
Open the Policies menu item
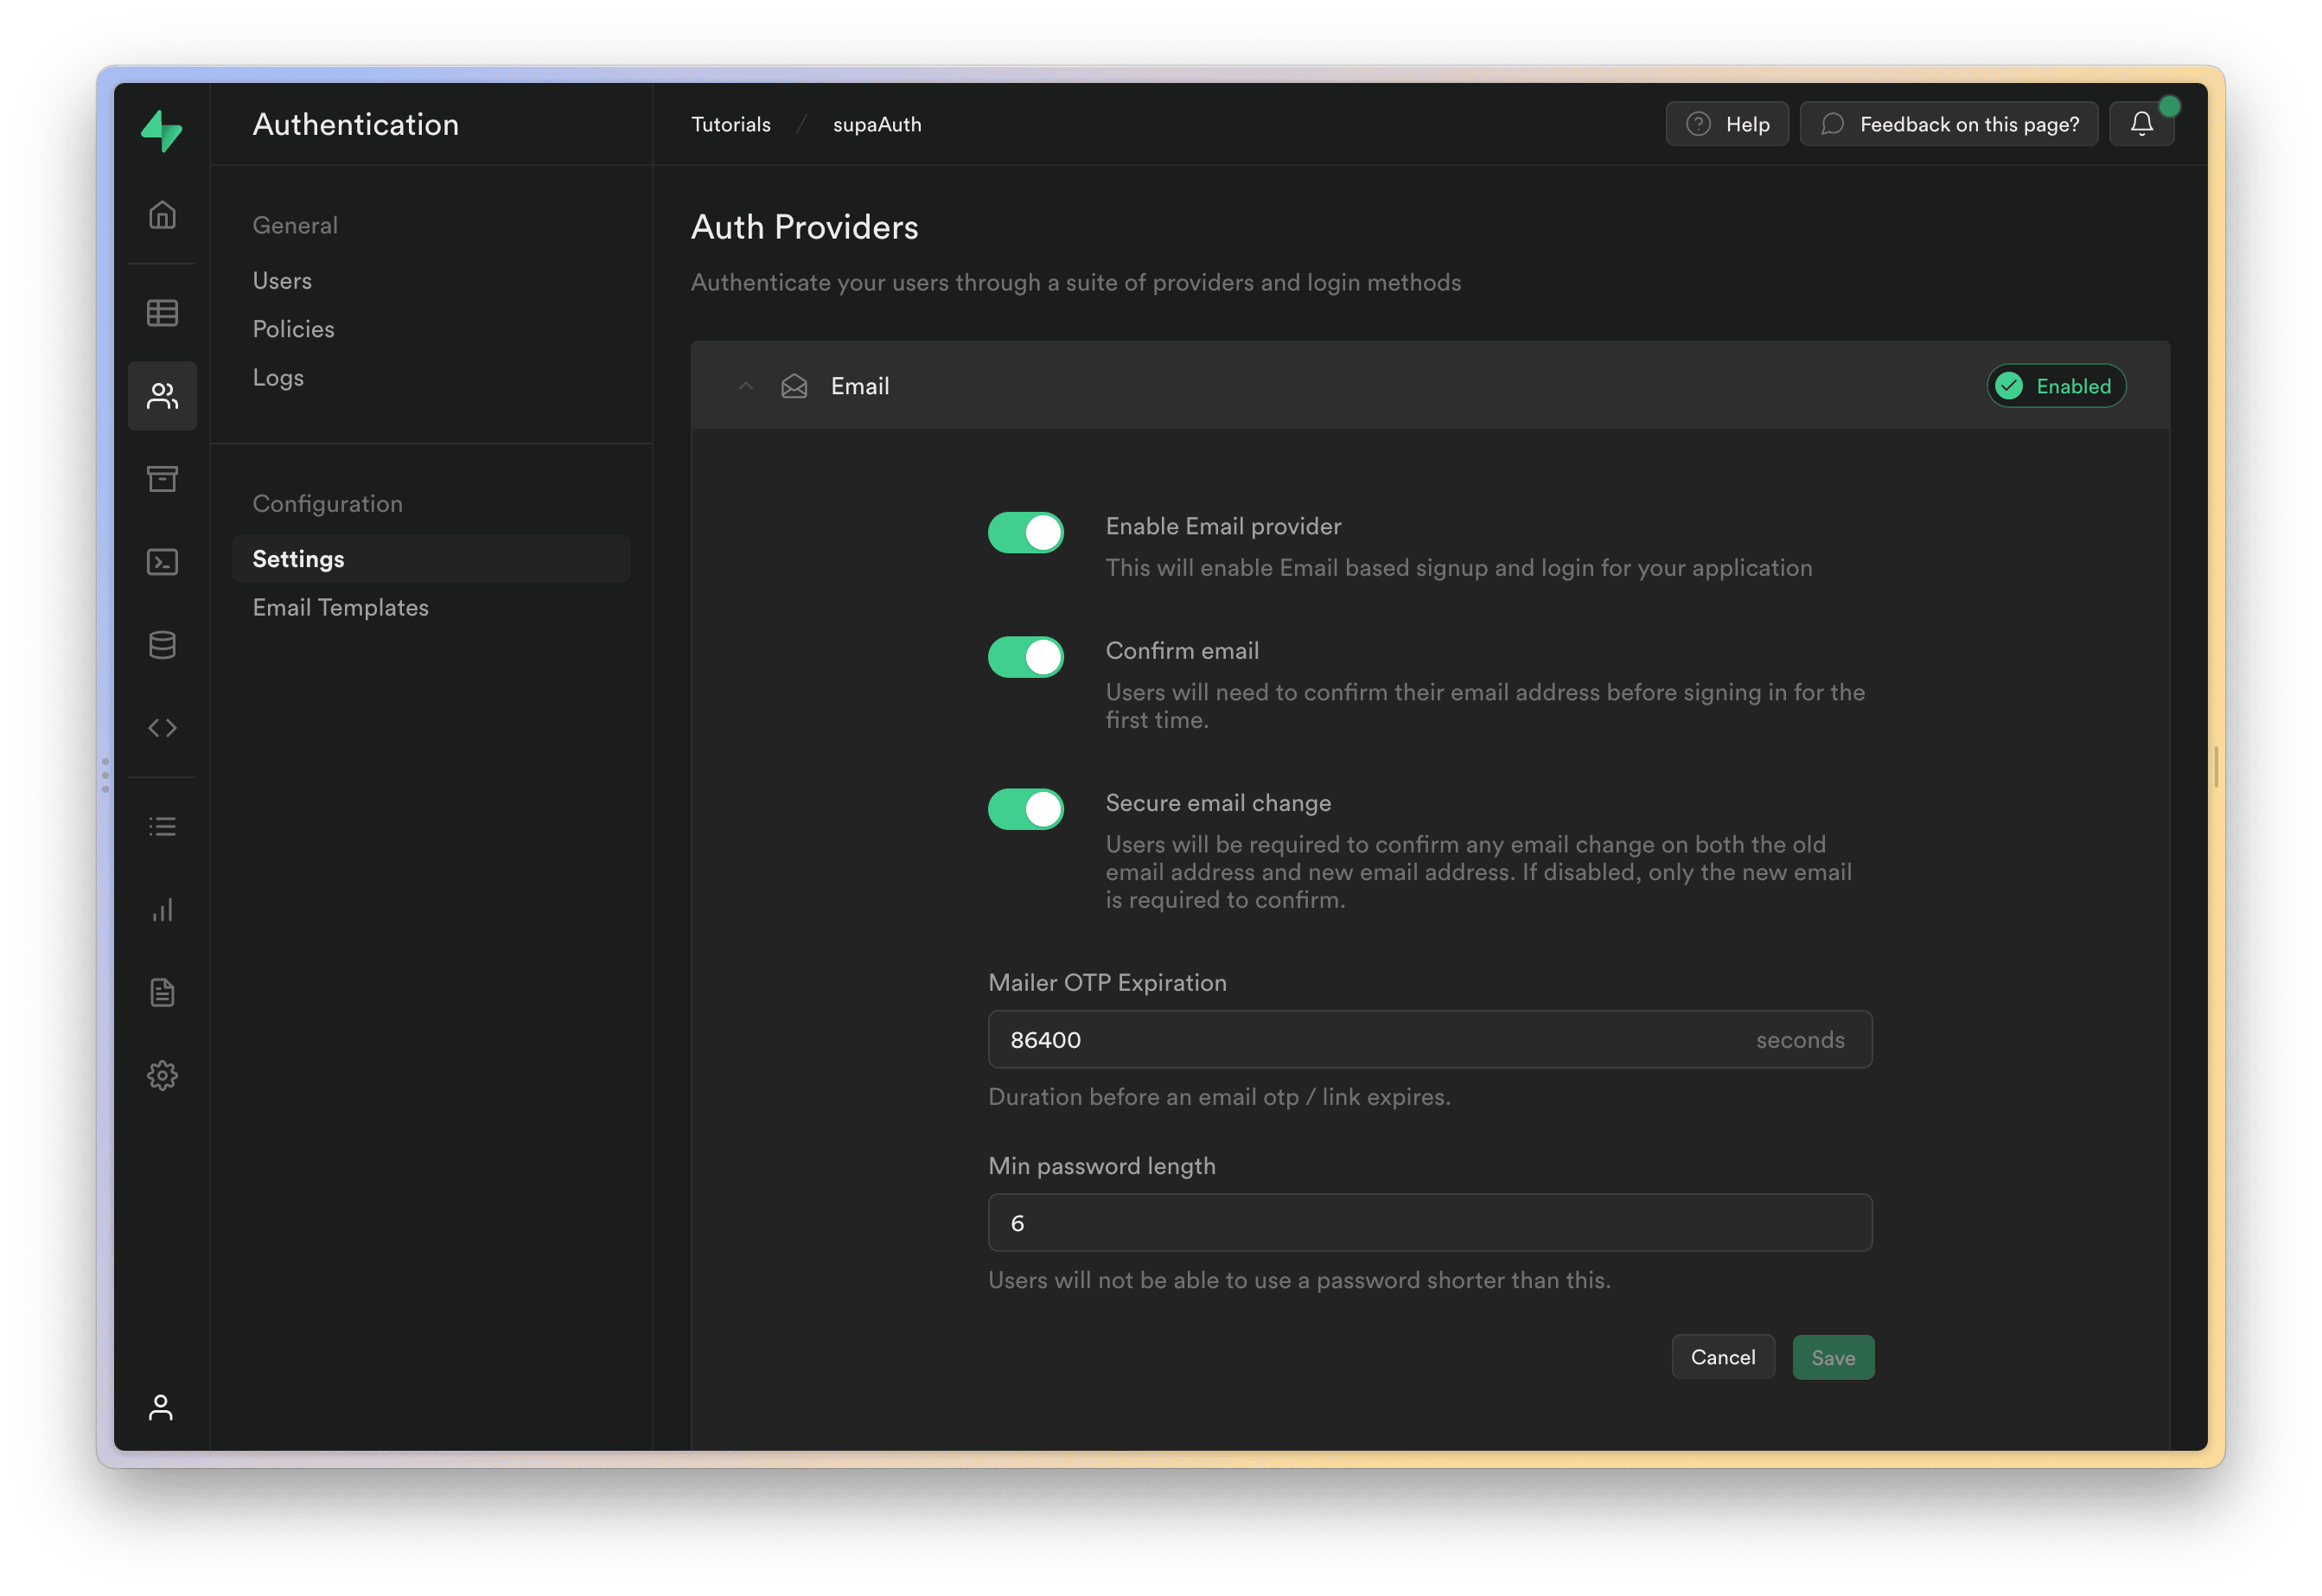click(x=293, y=329)
